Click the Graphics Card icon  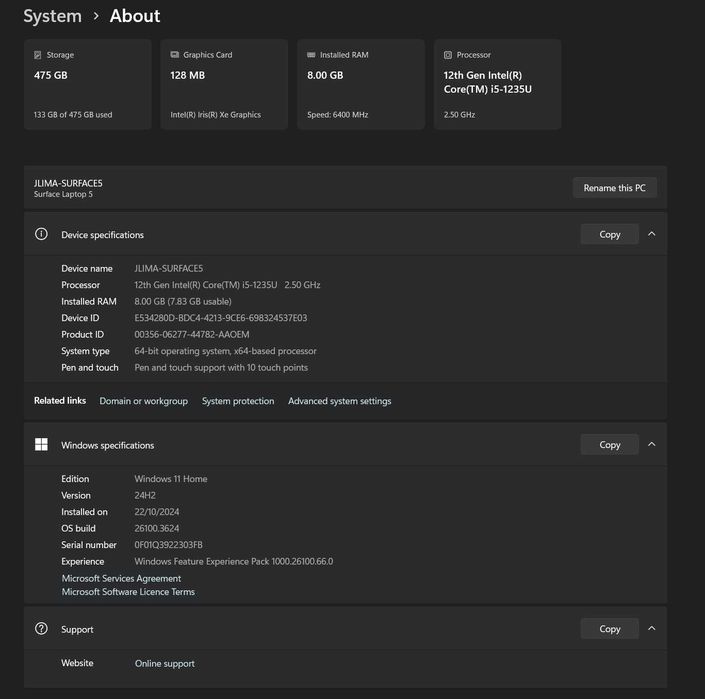[175, 55]
